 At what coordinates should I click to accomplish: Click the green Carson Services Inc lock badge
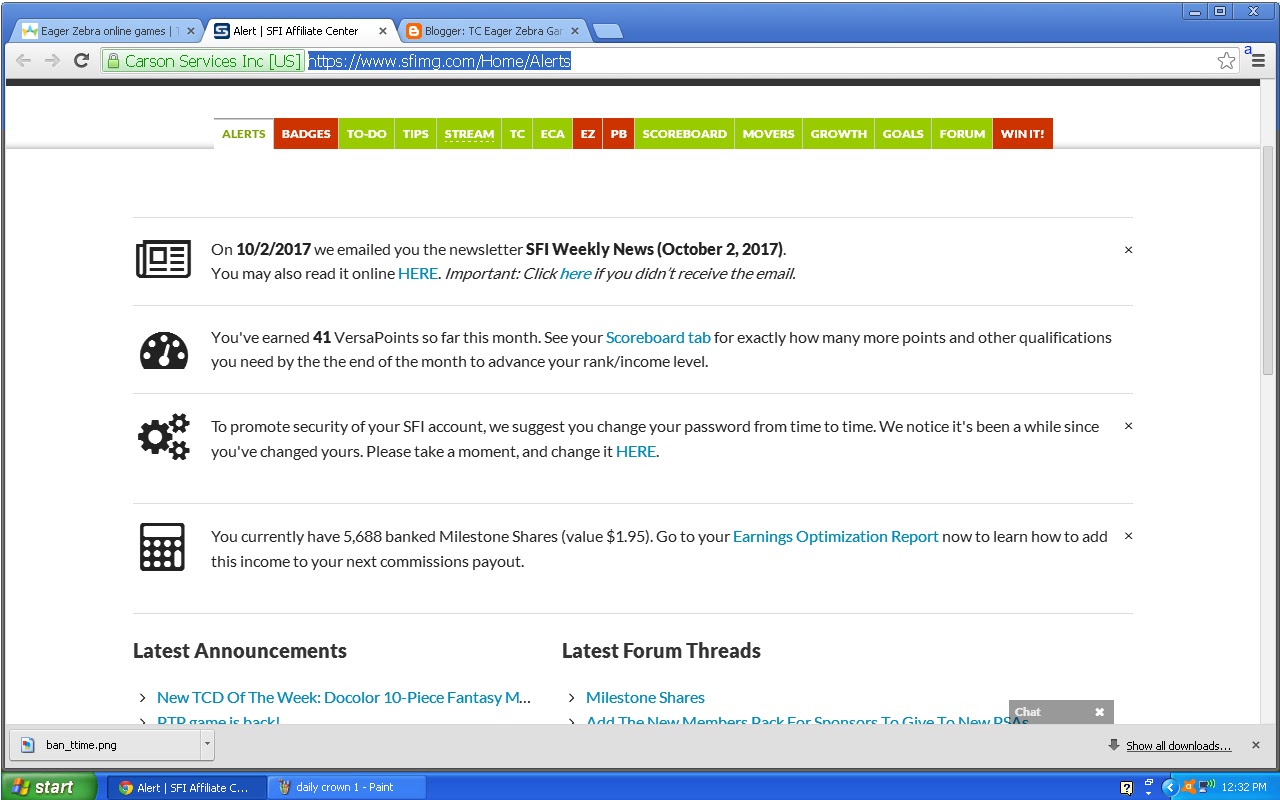click(203, 61)
